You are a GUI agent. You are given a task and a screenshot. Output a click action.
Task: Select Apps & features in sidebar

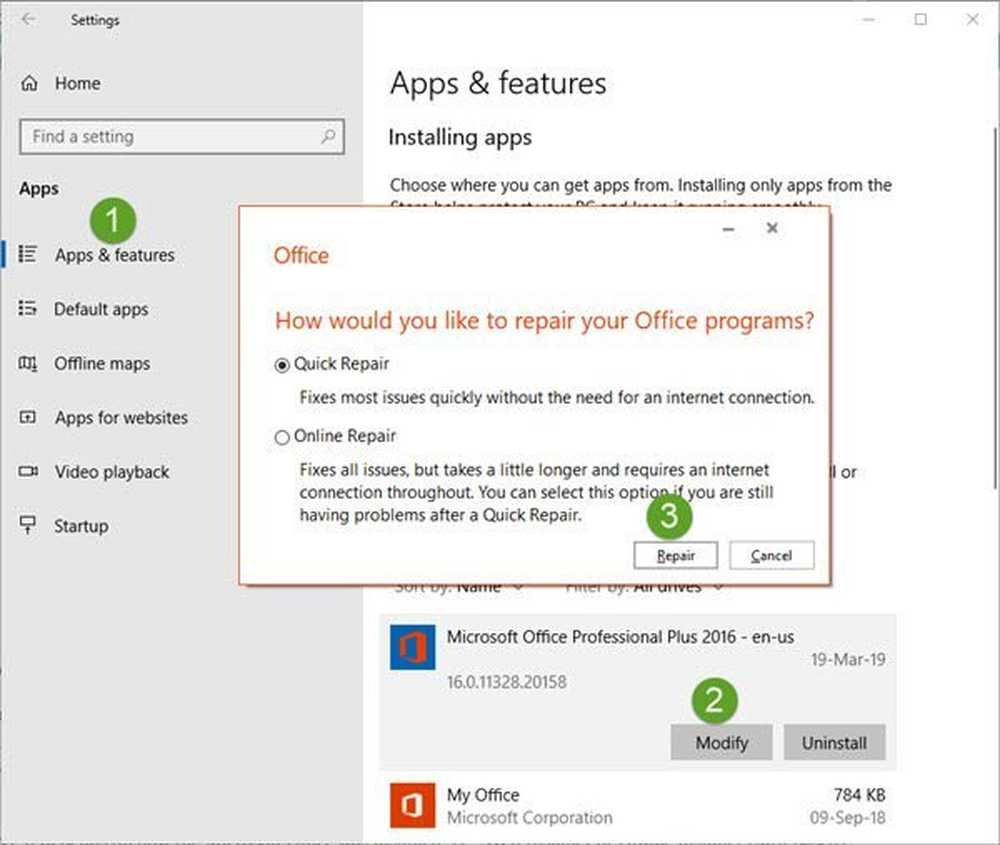pos(114,255)
